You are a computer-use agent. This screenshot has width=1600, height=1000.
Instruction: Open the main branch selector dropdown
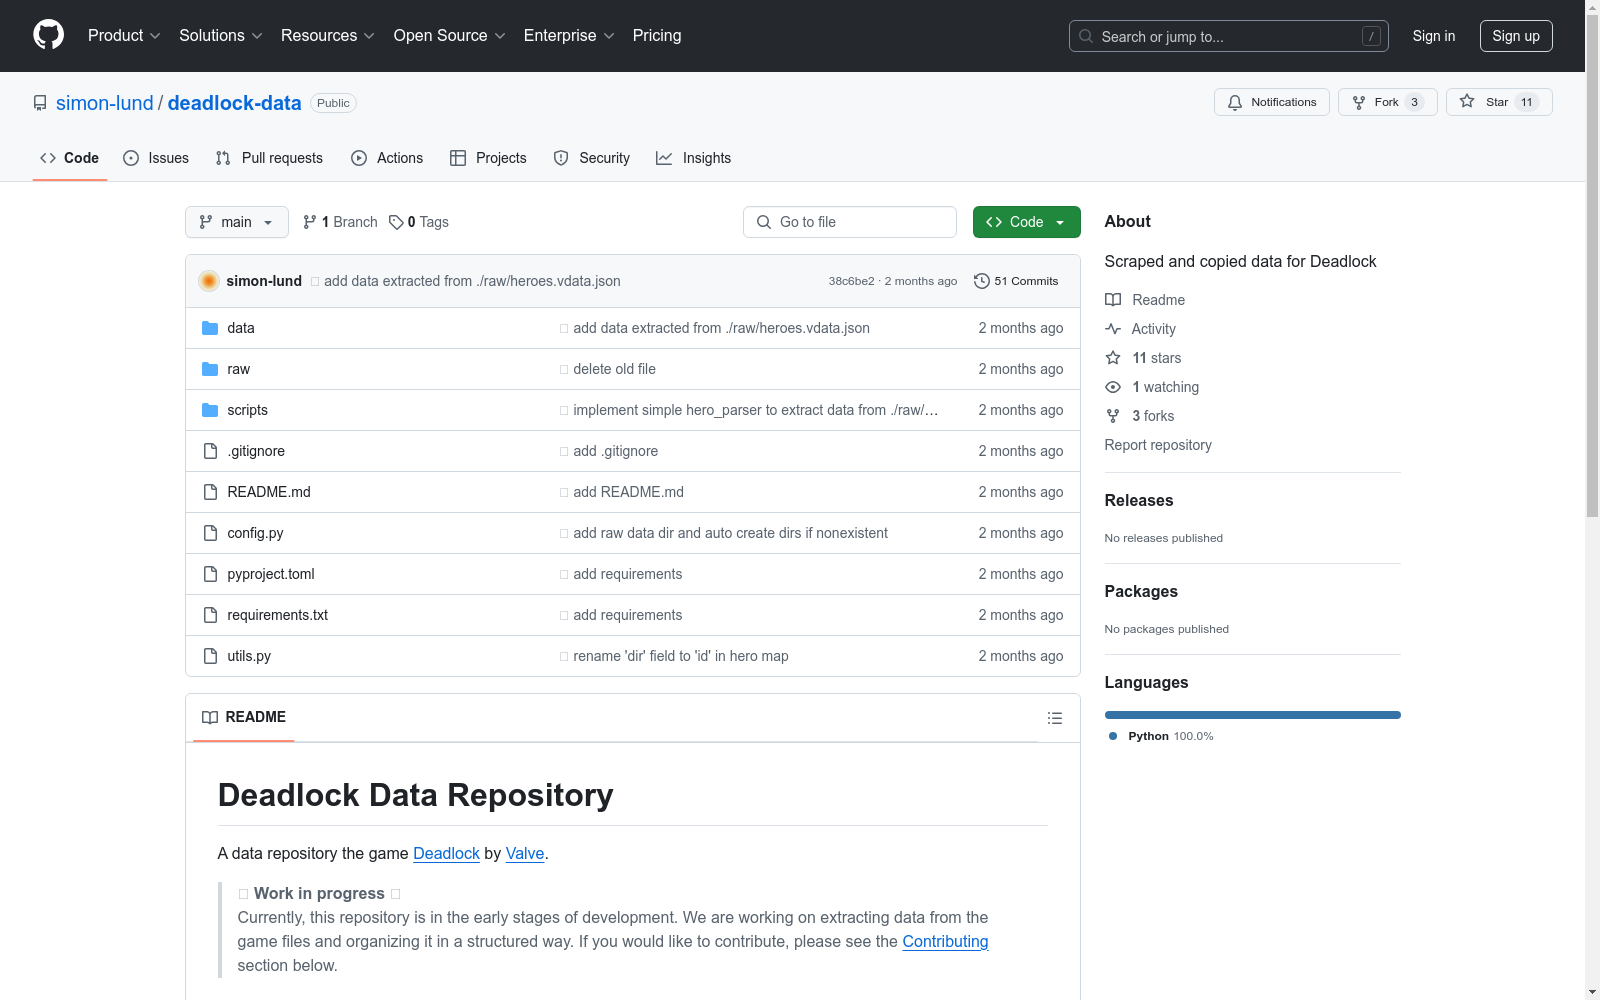coord(237,222)
